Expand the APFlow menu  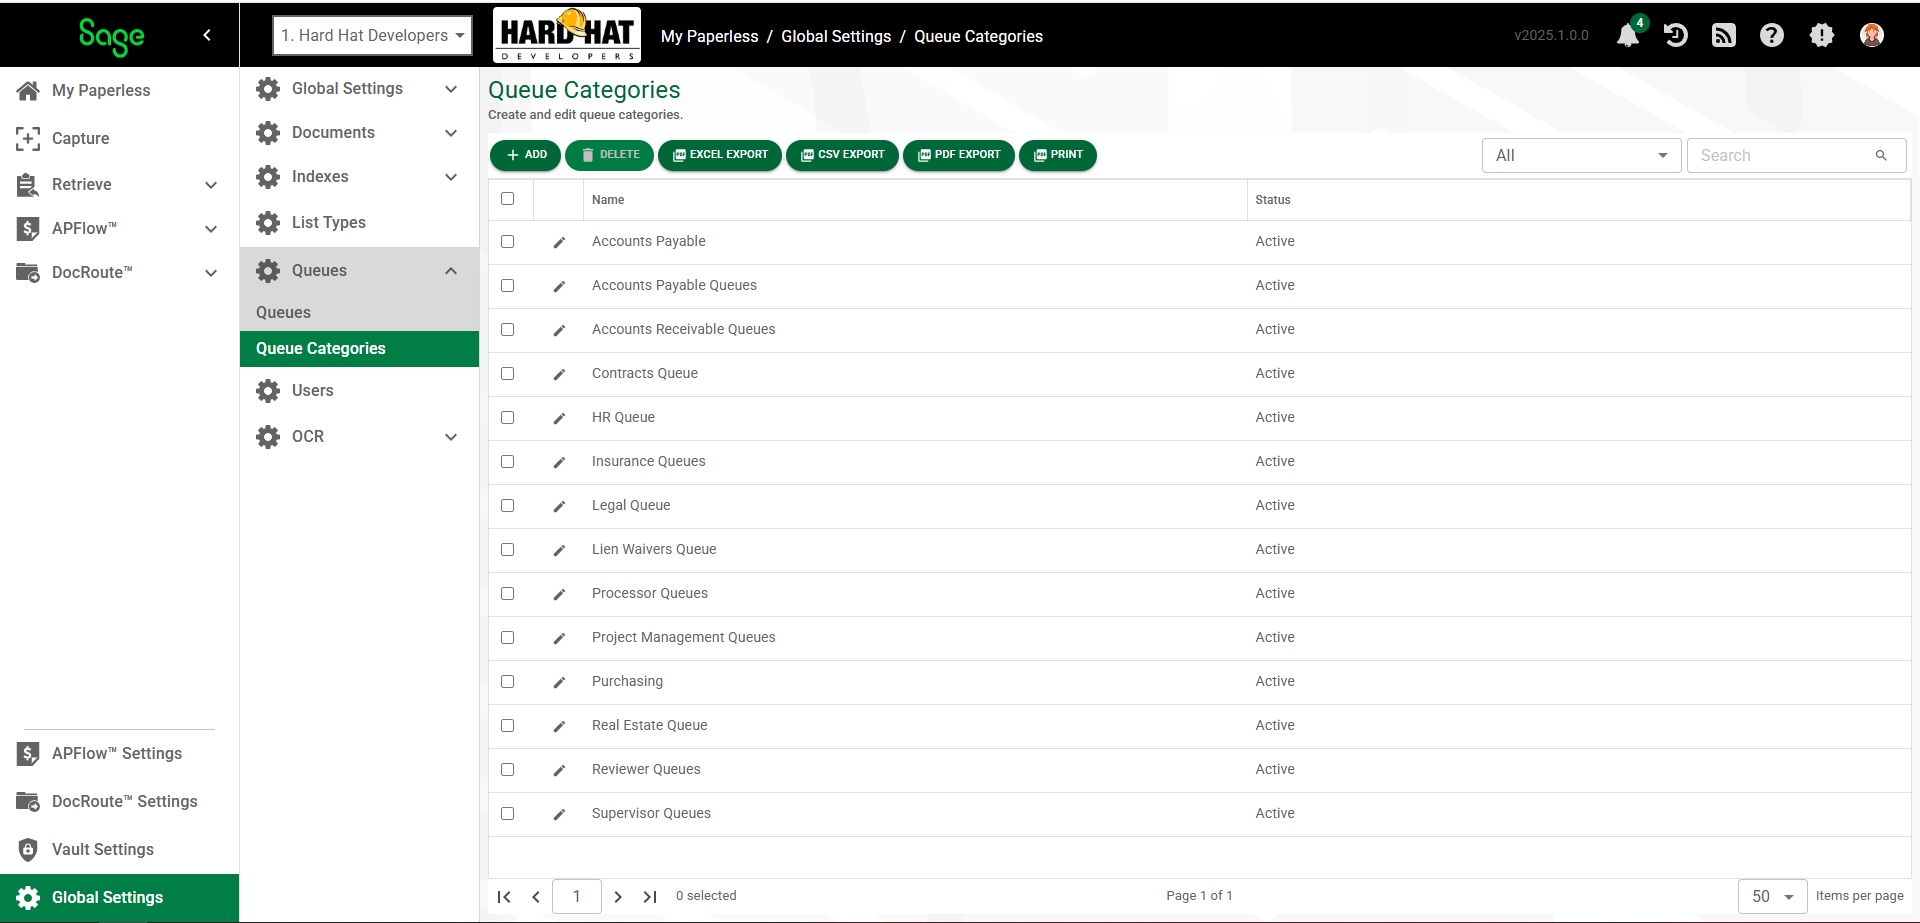211,229
